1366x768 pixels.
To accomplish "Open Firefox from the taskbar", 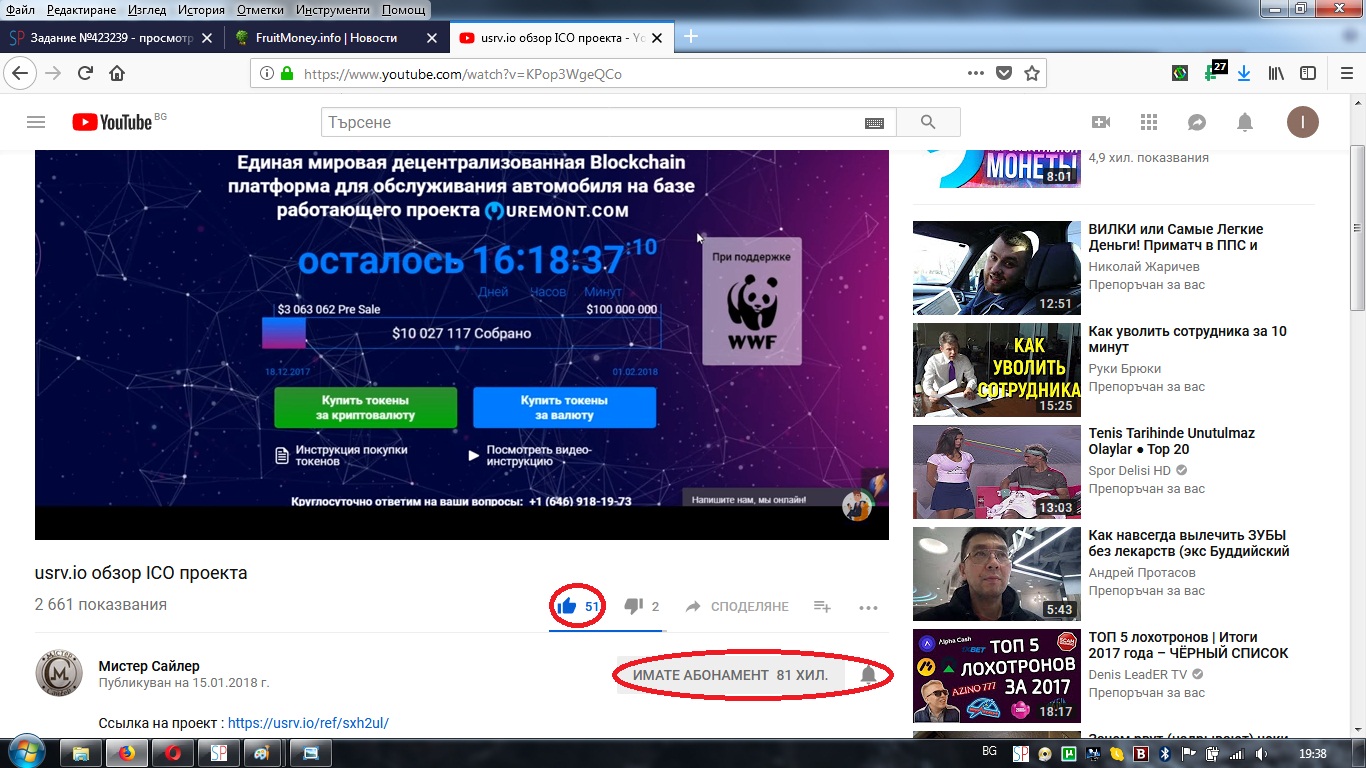I will (127, 753).
